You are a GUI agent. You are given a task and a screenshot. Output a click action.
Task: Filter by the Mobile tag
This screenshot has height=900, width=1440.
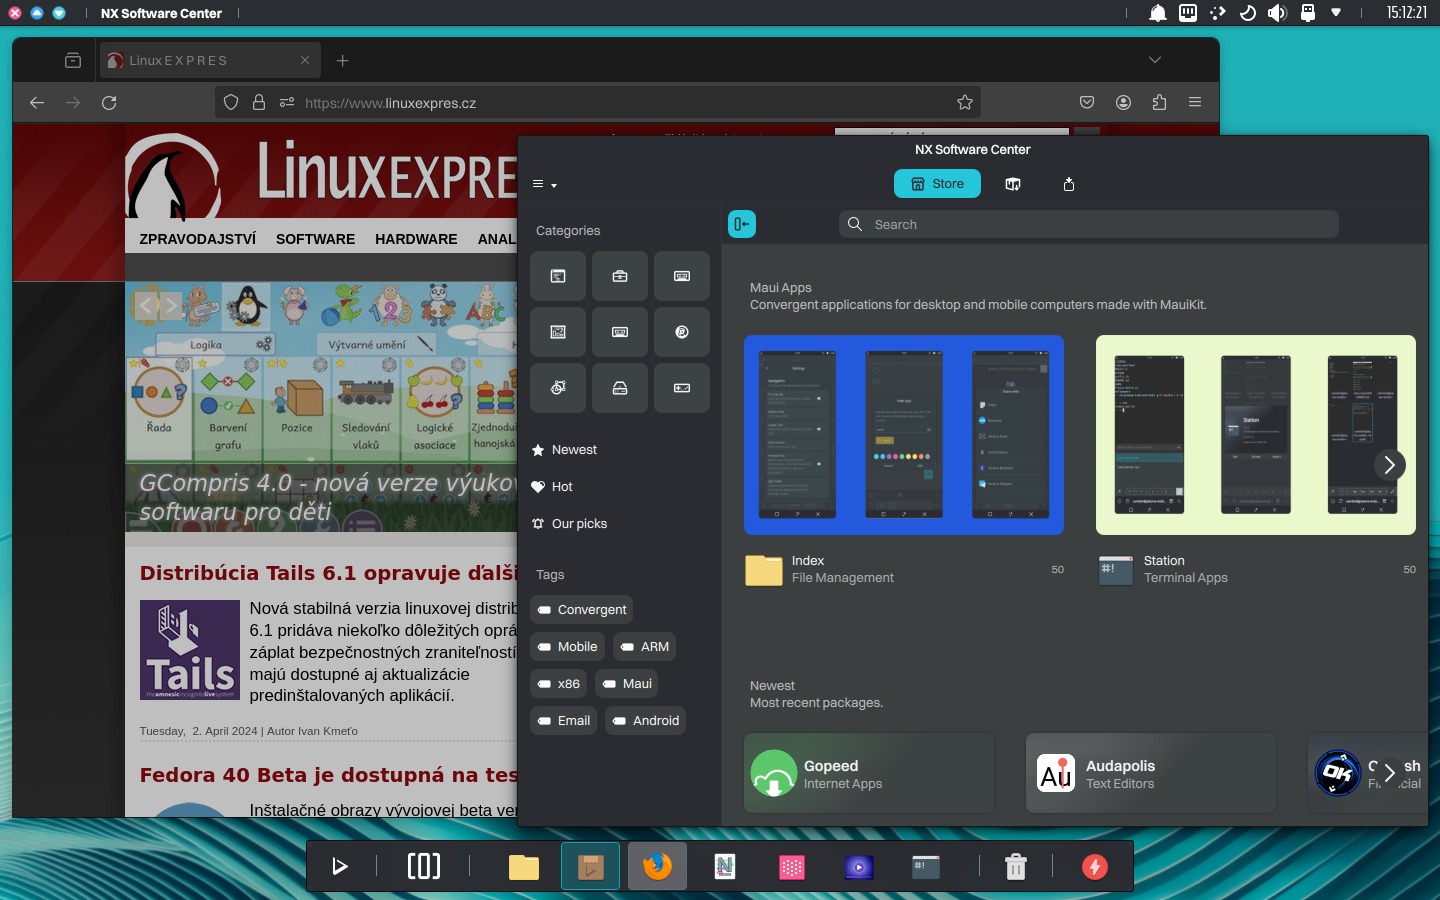click(x=567, y=647)
